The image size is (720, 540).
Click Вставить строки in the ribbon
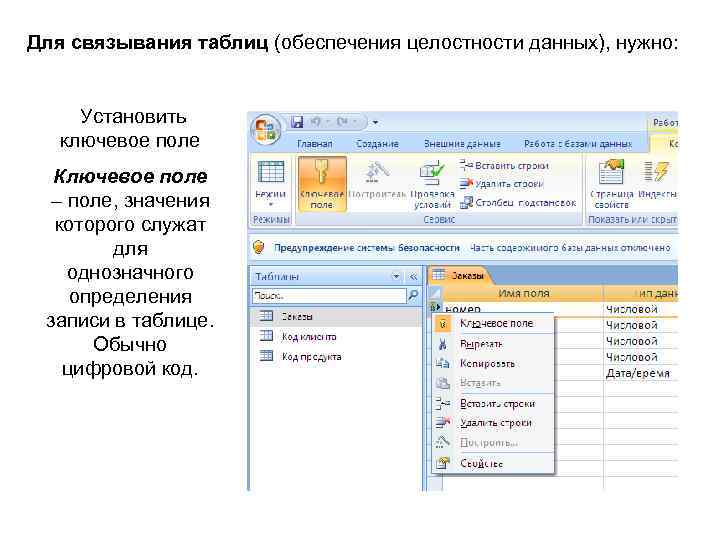click(x=505, y=166)
